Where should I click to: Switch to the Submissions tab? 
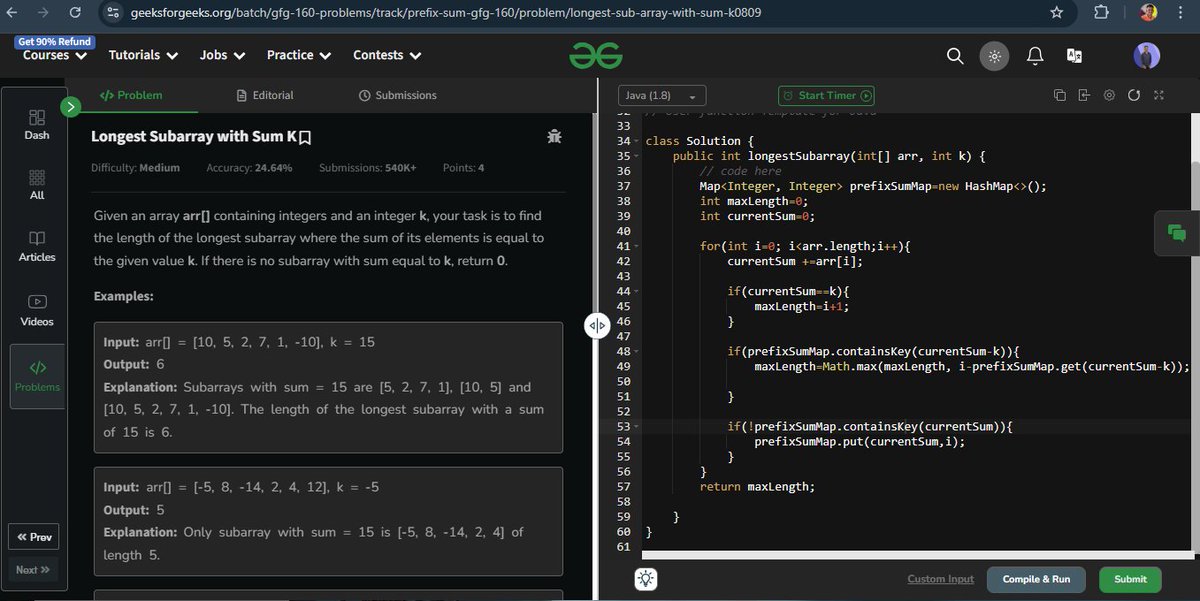tap(398, 95)
